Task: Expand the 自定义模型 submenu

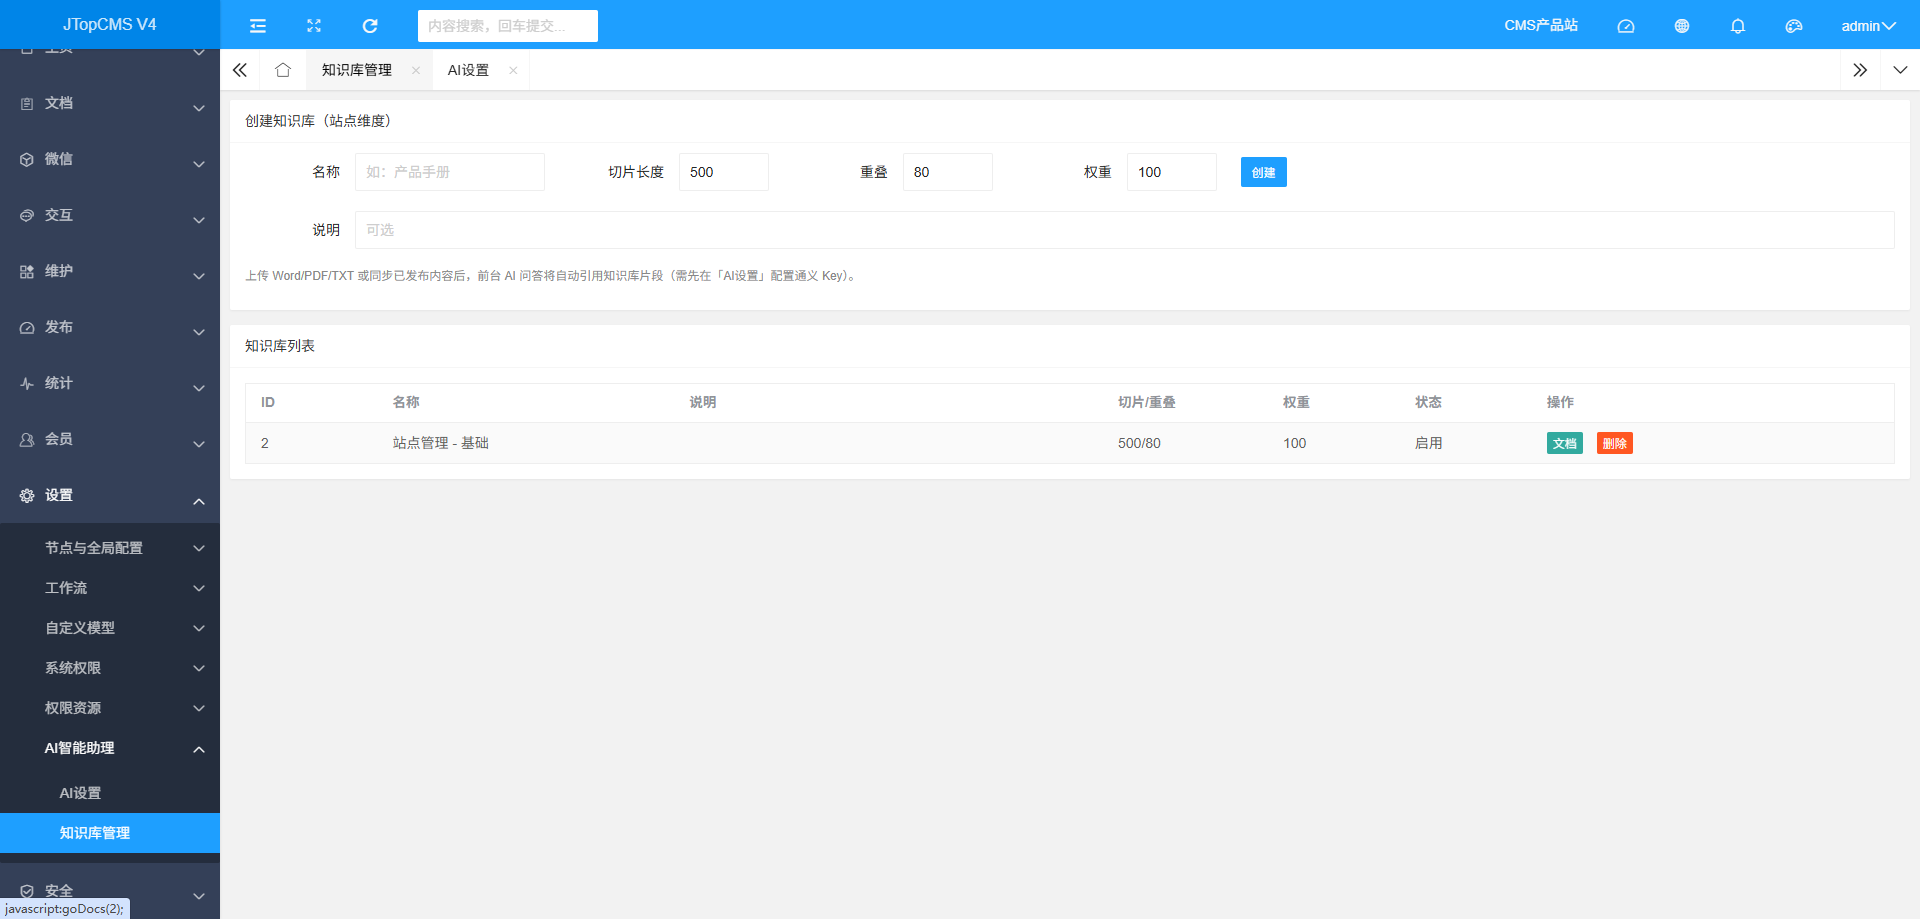Action: (110, 628)
